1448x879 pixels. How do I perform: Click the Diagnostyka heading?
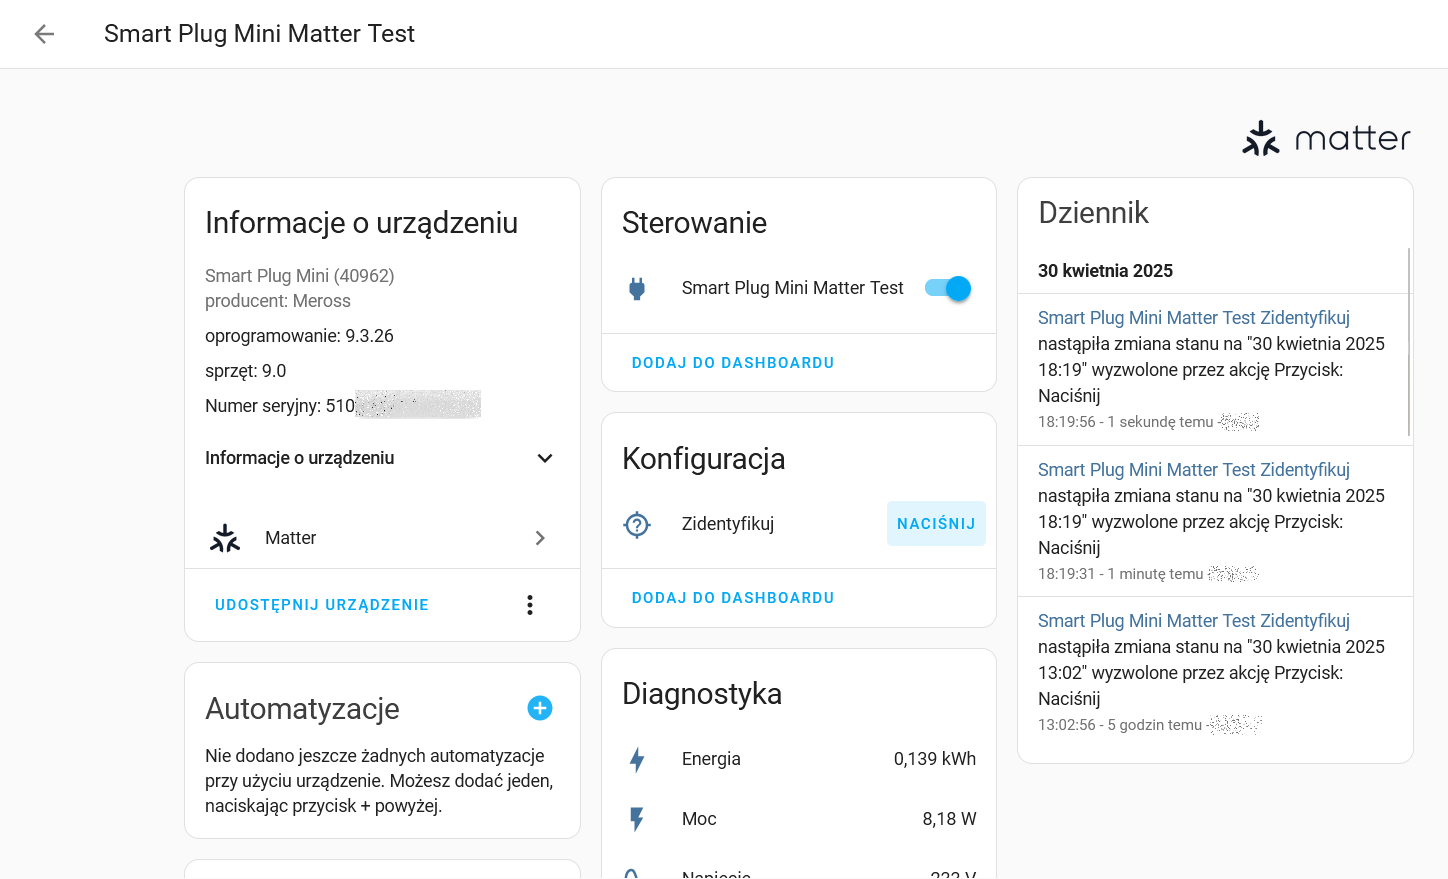coord(702,694)
